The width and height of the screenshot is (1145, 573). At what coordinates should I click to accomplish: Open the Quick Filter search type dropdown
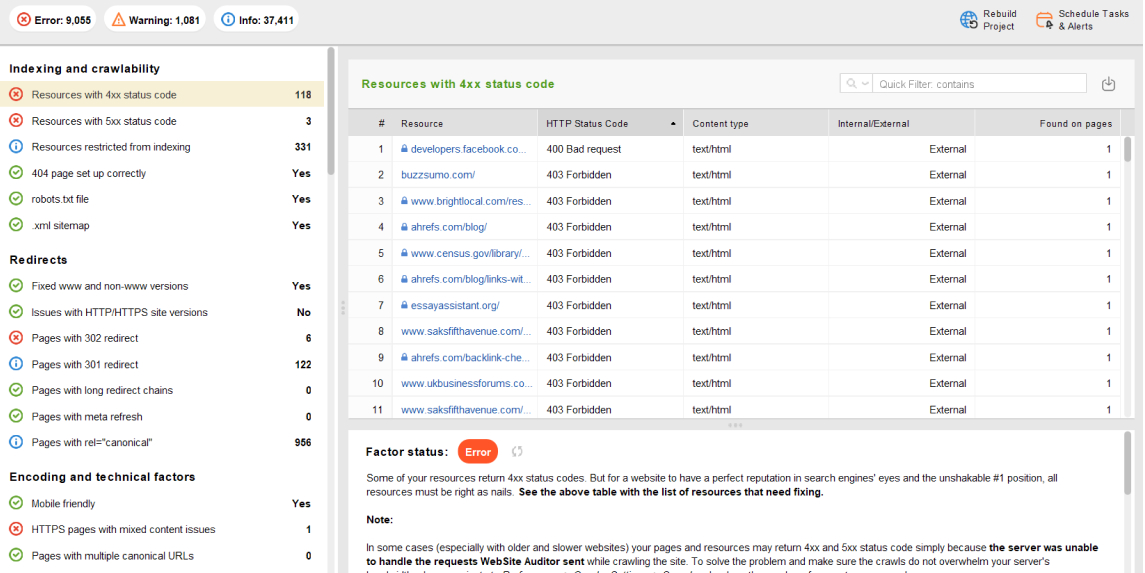[x=857, y=84]
